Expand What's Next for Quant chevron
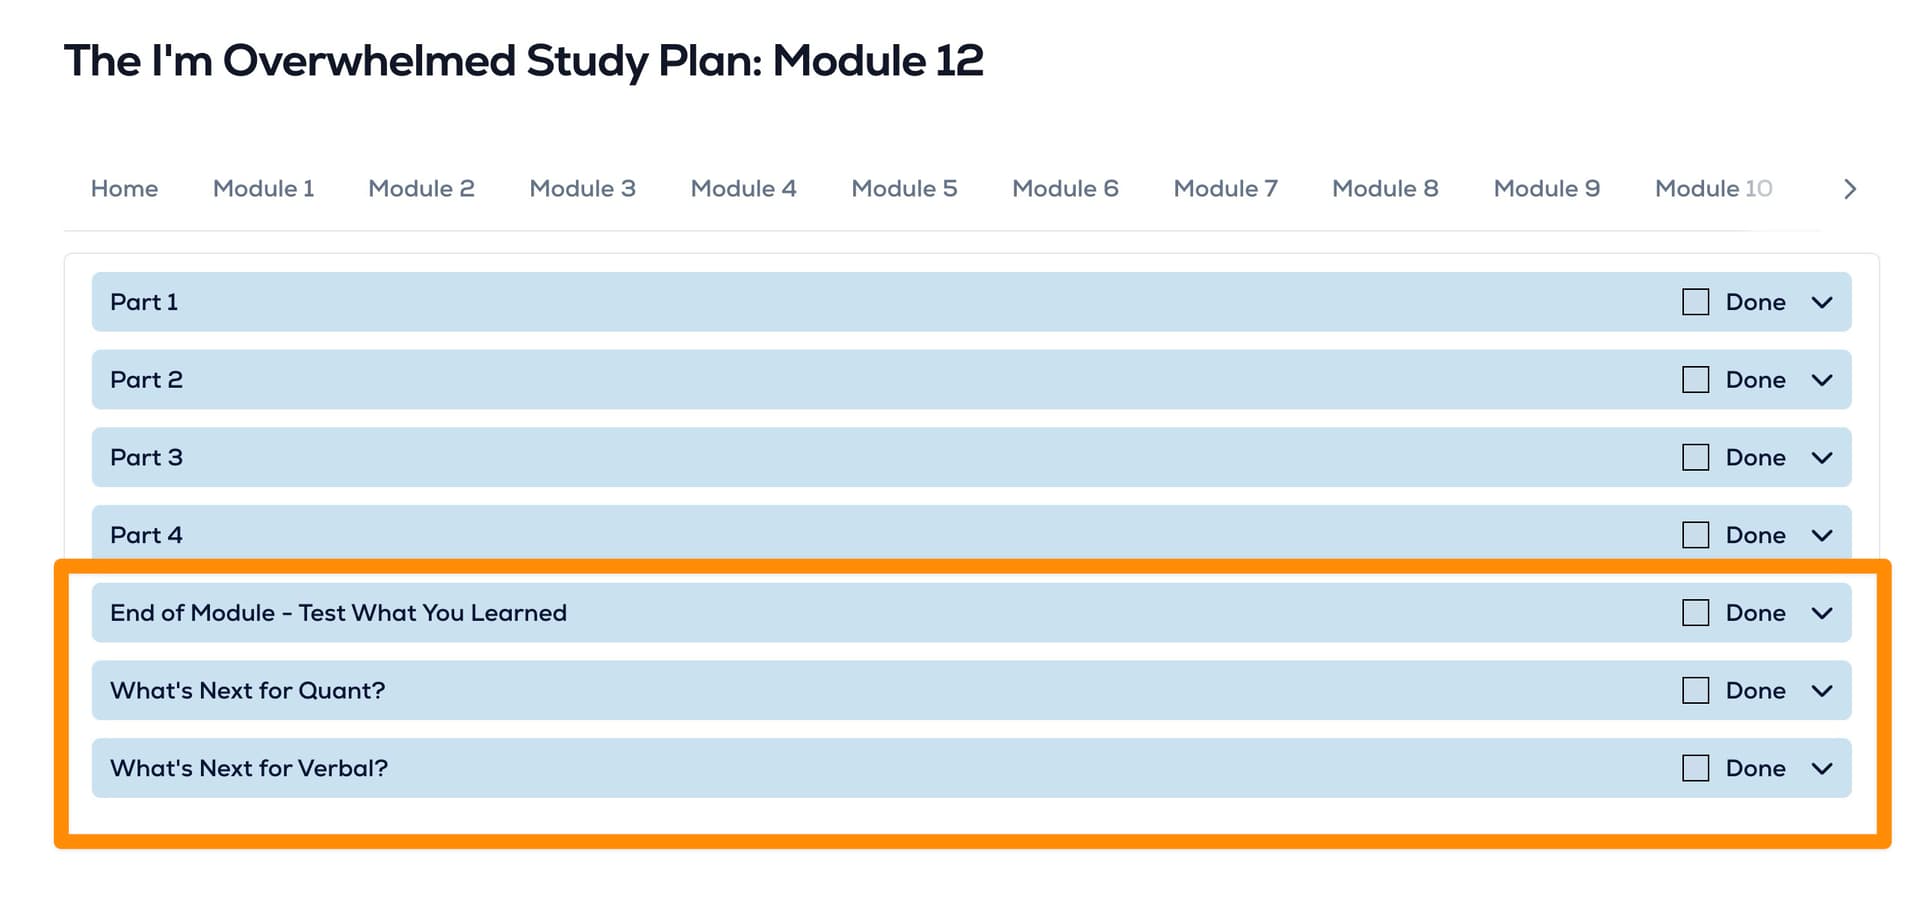1920x904 pixels. (1822, 690)
